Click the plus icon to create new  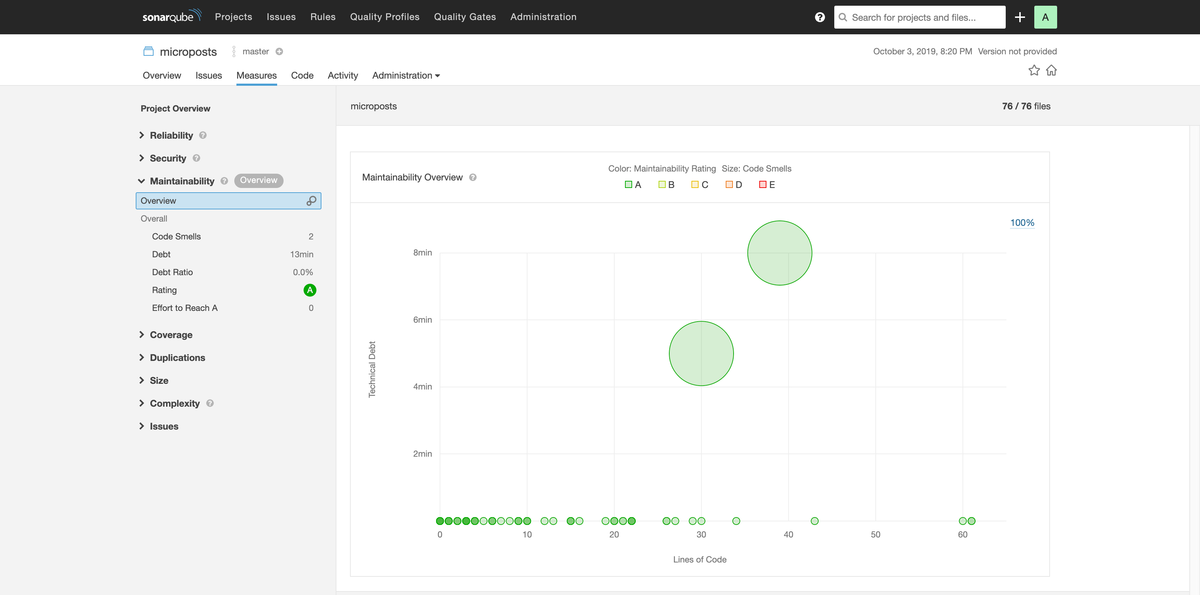[1019, 17]
